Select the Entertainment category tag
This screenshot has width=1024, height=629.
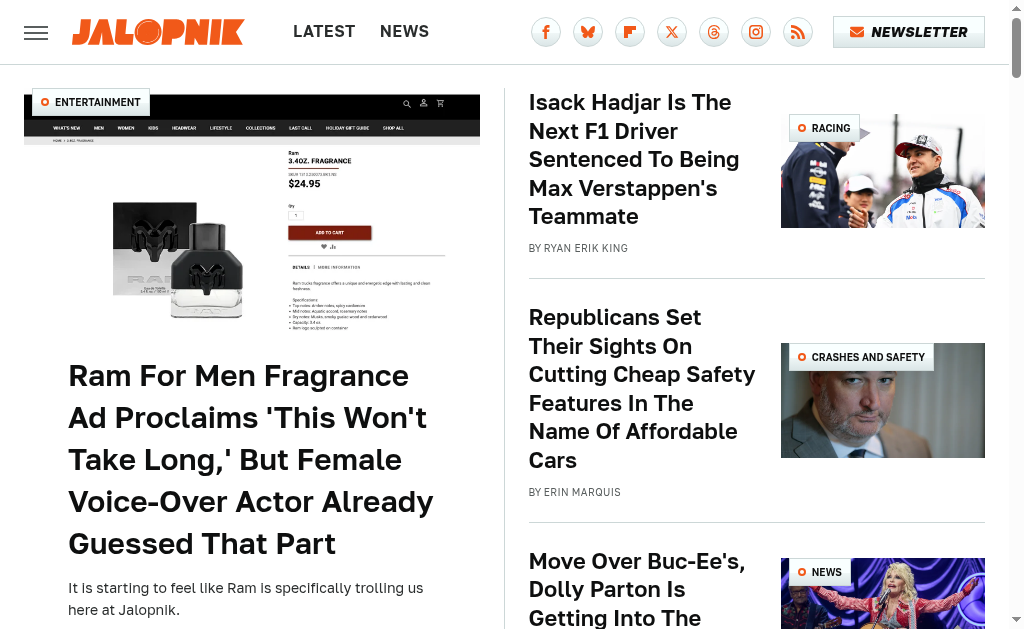coord(91,102)
